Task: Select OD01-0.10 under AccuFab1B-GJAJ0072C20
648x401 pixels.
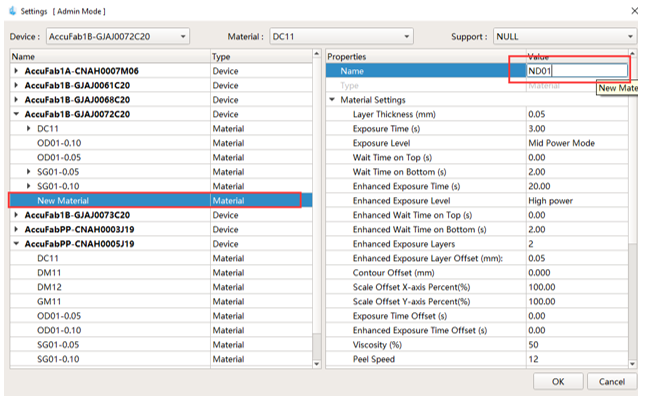Action: (161, 143)
